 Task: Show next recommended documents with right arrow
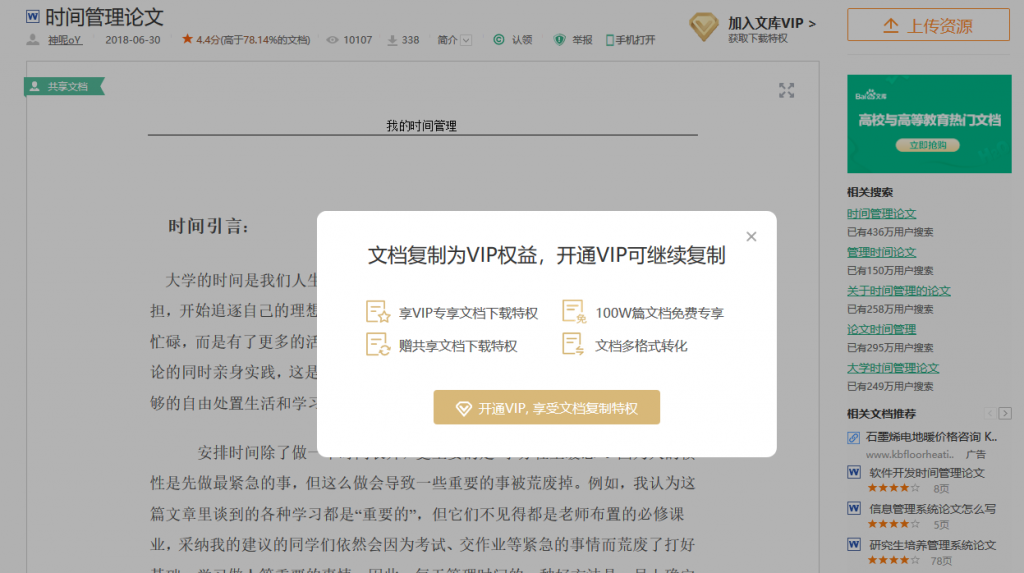[1004, 413]
